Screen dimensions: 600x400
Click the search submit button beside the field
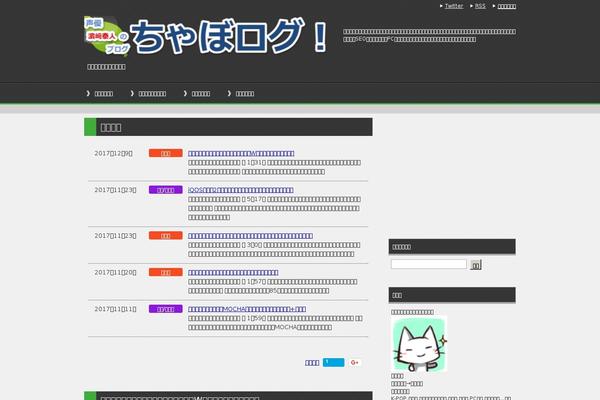click(x=476, y=264)
